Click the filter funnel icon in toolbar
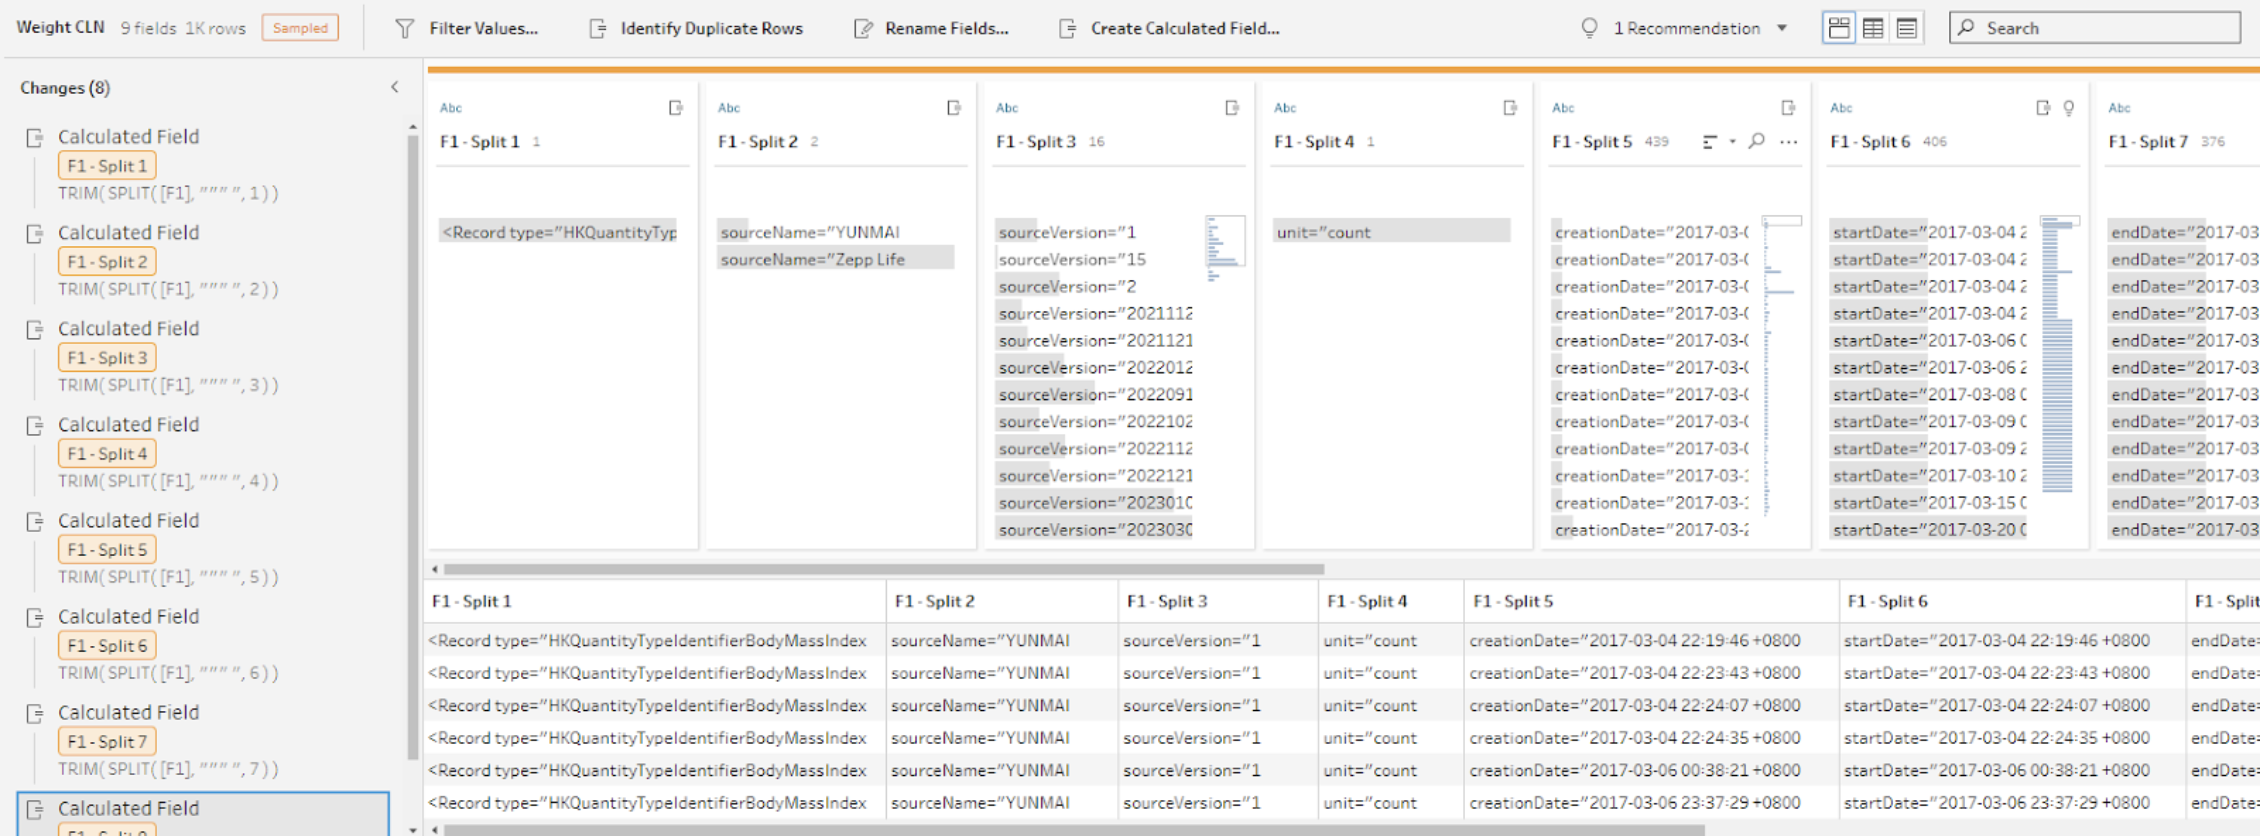This screenshot has width=2260, height=840. coord(405,29)
